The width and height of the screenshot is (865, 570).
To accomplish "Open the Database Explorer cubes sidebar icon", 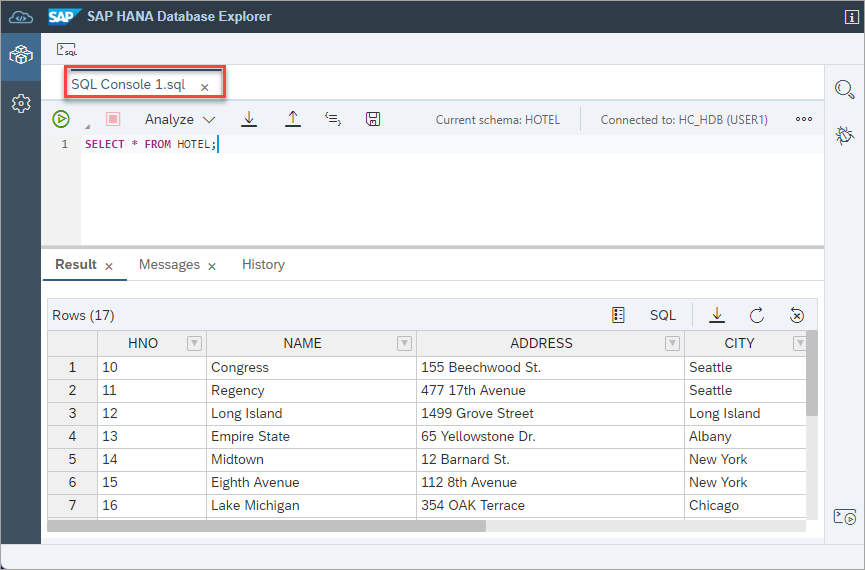I will pyautogui.click(x=21, y=55).
